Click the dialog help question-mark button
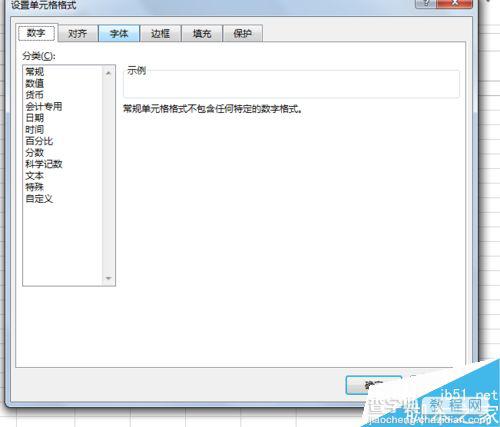Screen dimensions: 500x427 (426, 3)
